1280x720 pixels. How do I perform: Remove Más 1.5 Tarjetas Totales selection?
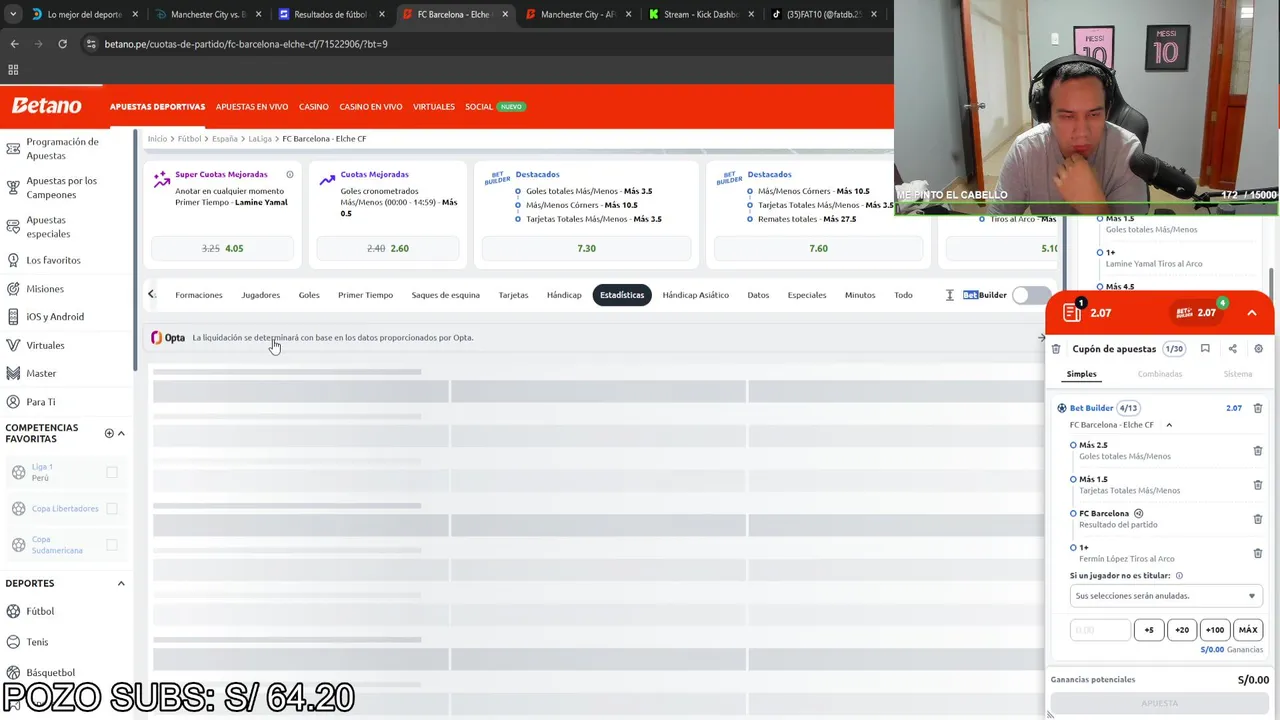click(x=1258, y=485)
